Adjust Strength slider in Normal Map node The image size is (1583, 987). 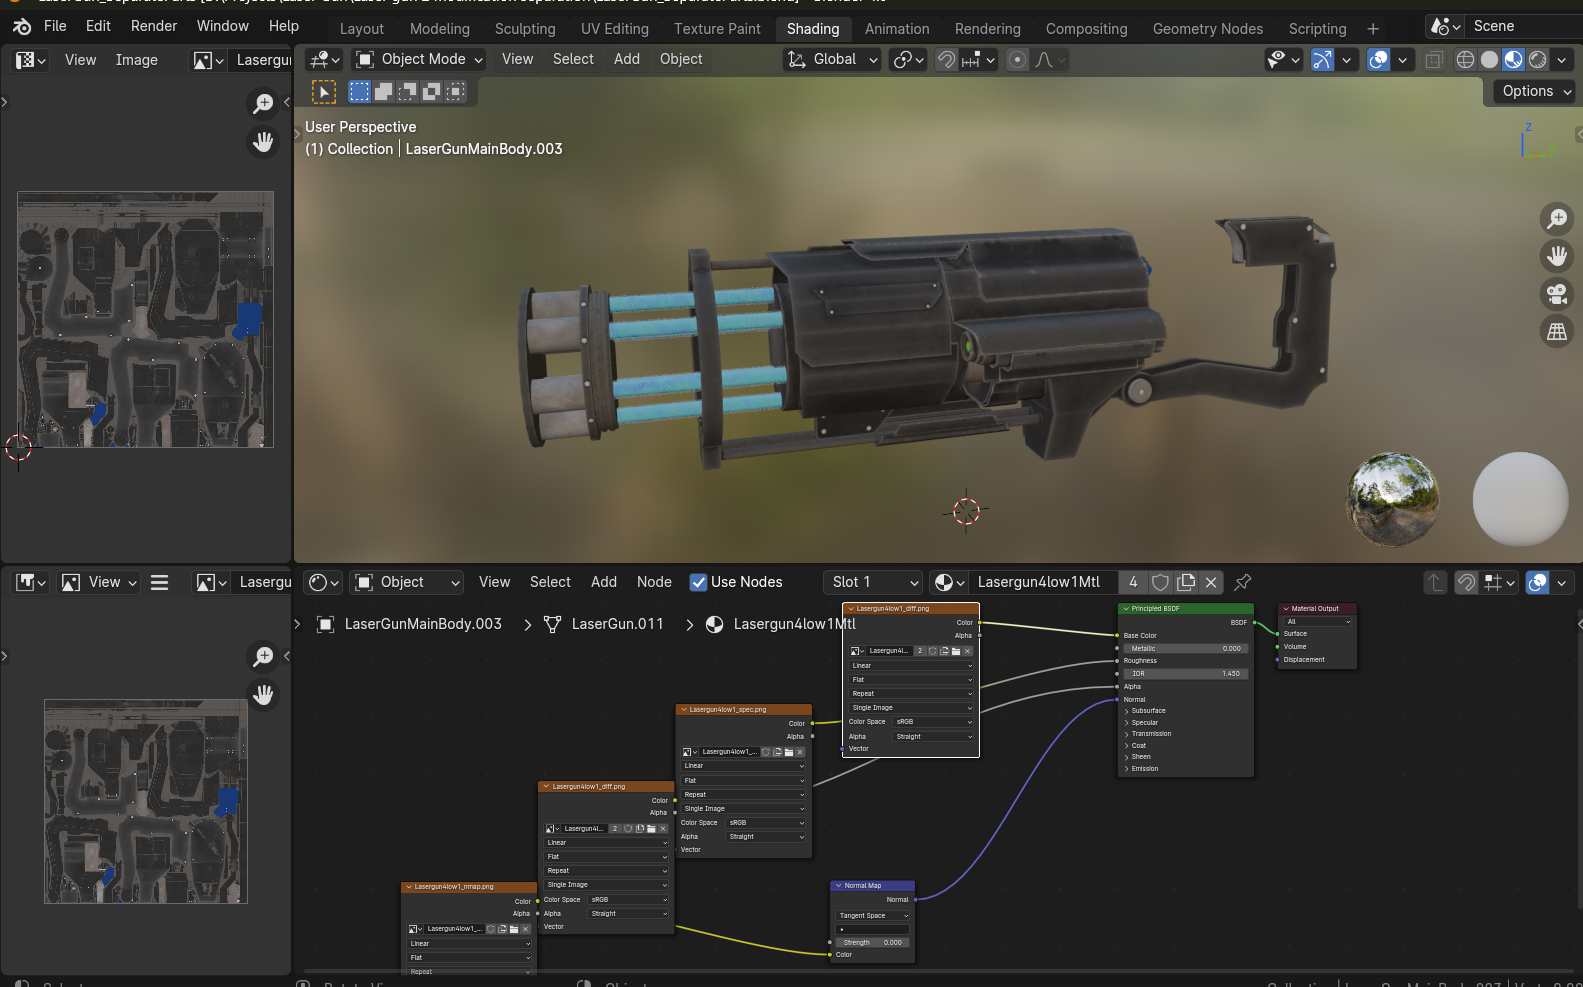coord(873,943)
